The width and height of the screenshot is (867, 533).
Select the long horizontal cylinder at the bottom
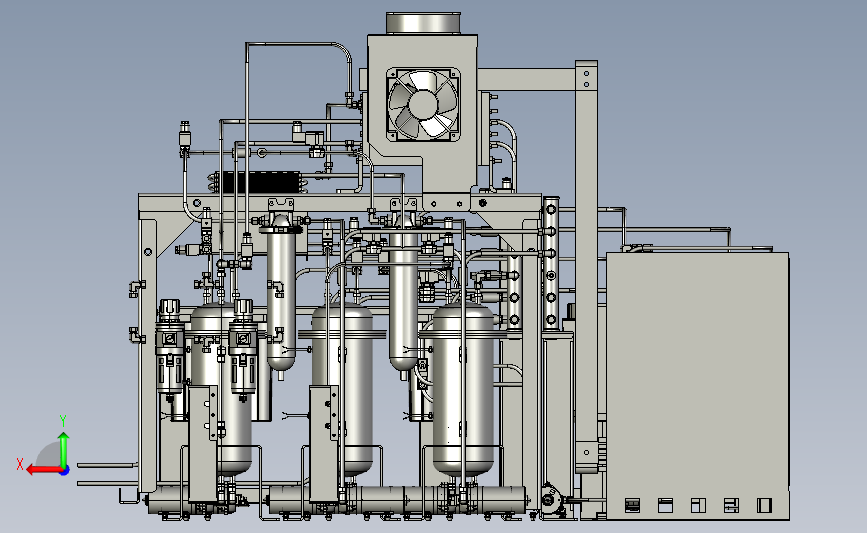[396, 499]
